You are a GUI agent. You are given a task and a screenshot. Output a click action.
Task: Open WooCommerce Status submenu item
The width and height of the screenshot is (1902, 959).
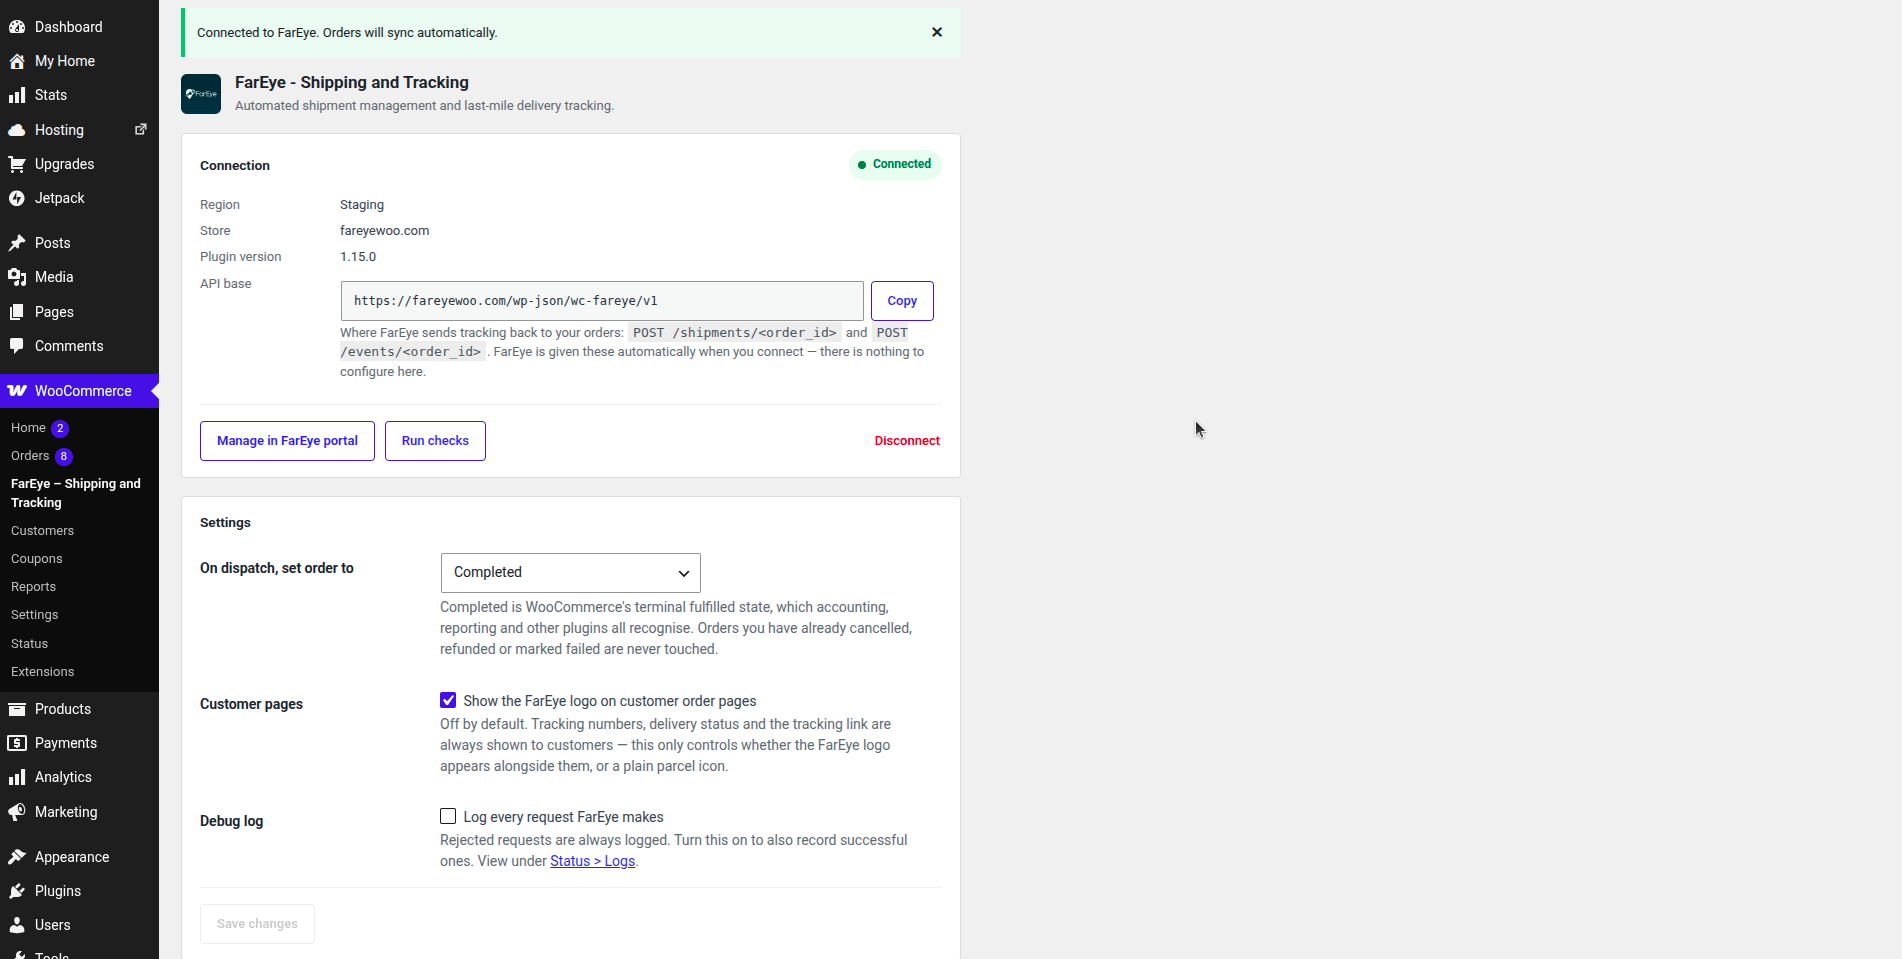click(29, 644)
